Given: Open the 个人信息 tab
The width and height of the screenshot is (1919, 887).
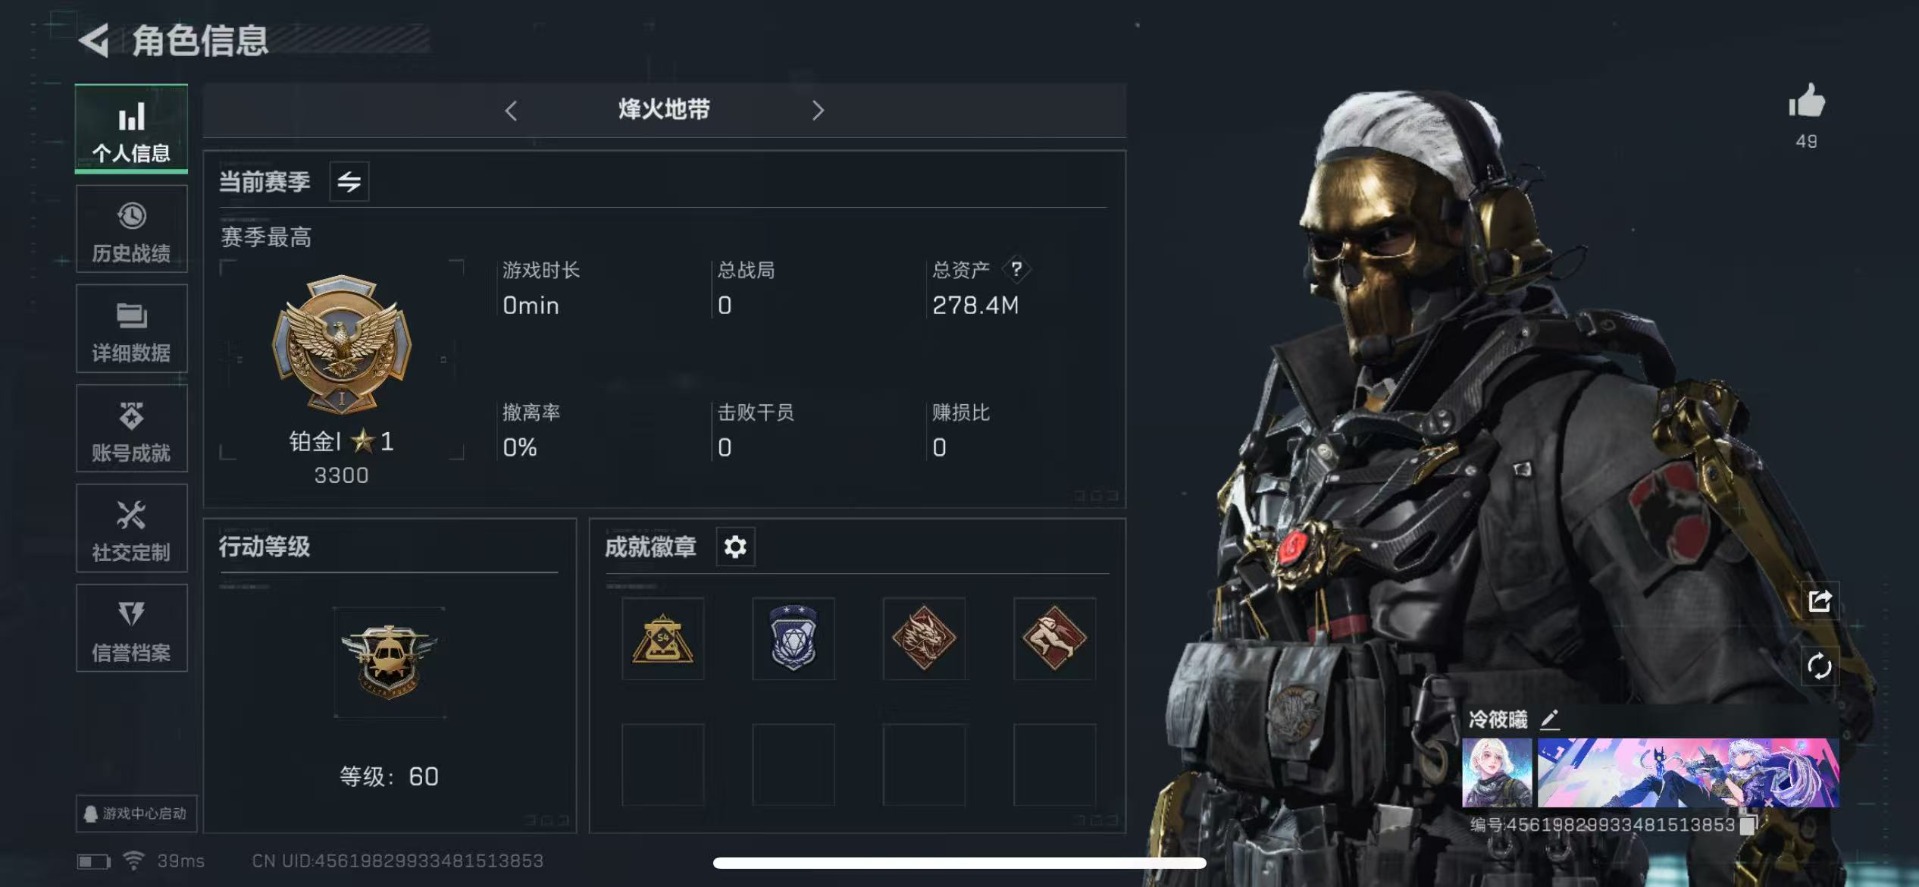Looking at the screenshot, I should tap(131, 129).
